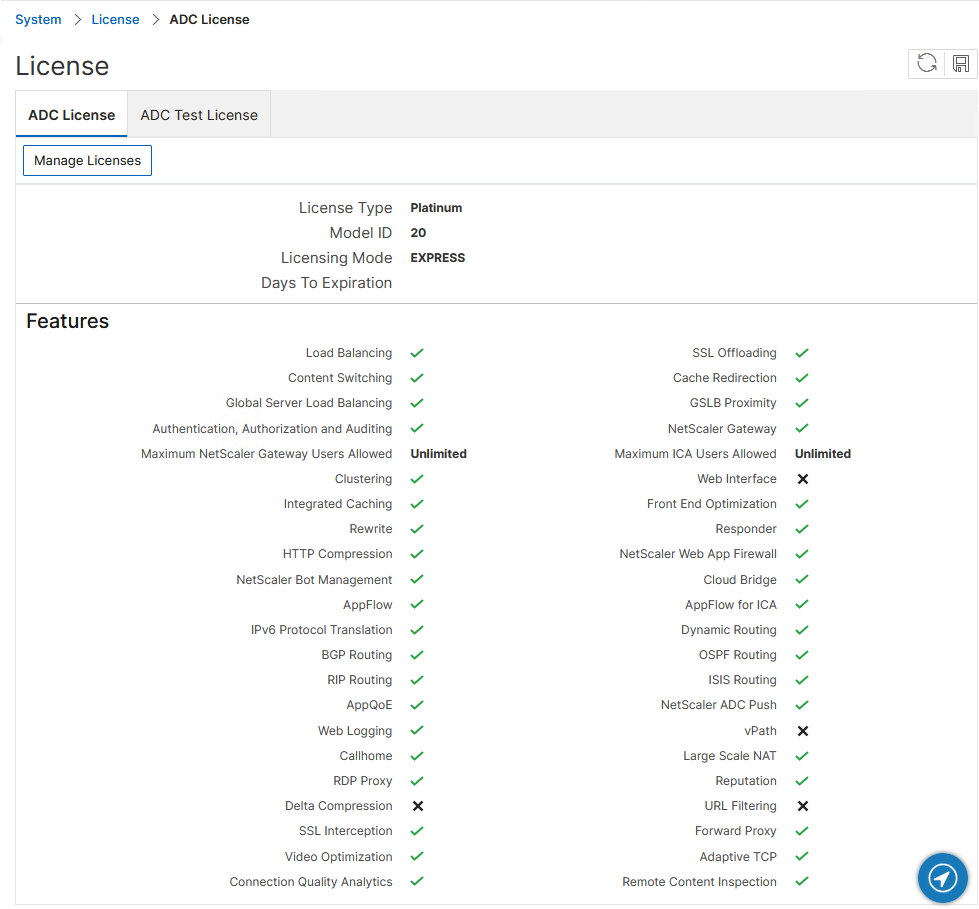979x909 pixels.
Task: Refresh the license page using the circular arrows icon
Action: coord(925,63)
